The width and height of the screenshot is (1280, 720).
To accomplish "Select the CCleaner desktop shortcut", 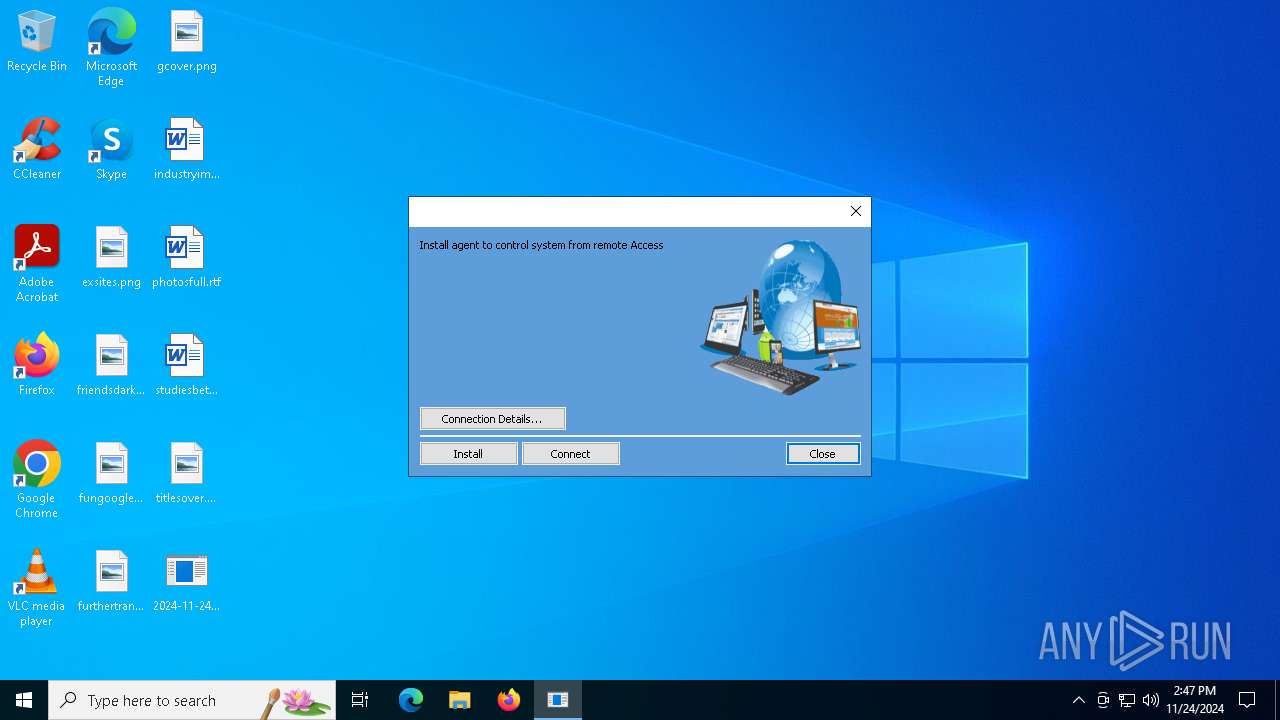I will (x=37, y=150).
